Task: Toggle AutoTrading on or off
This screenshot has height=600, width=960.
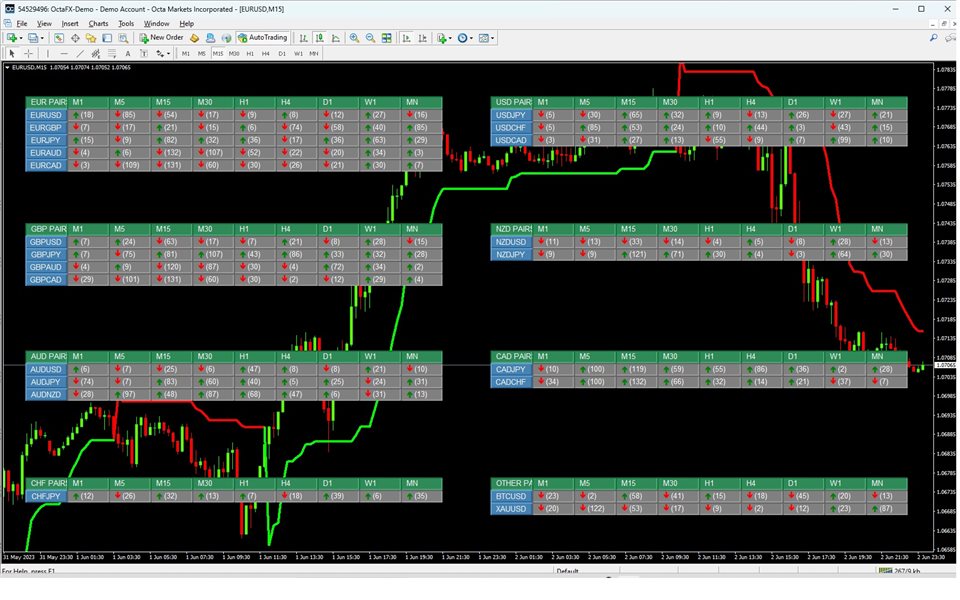Action: point(263,38)
